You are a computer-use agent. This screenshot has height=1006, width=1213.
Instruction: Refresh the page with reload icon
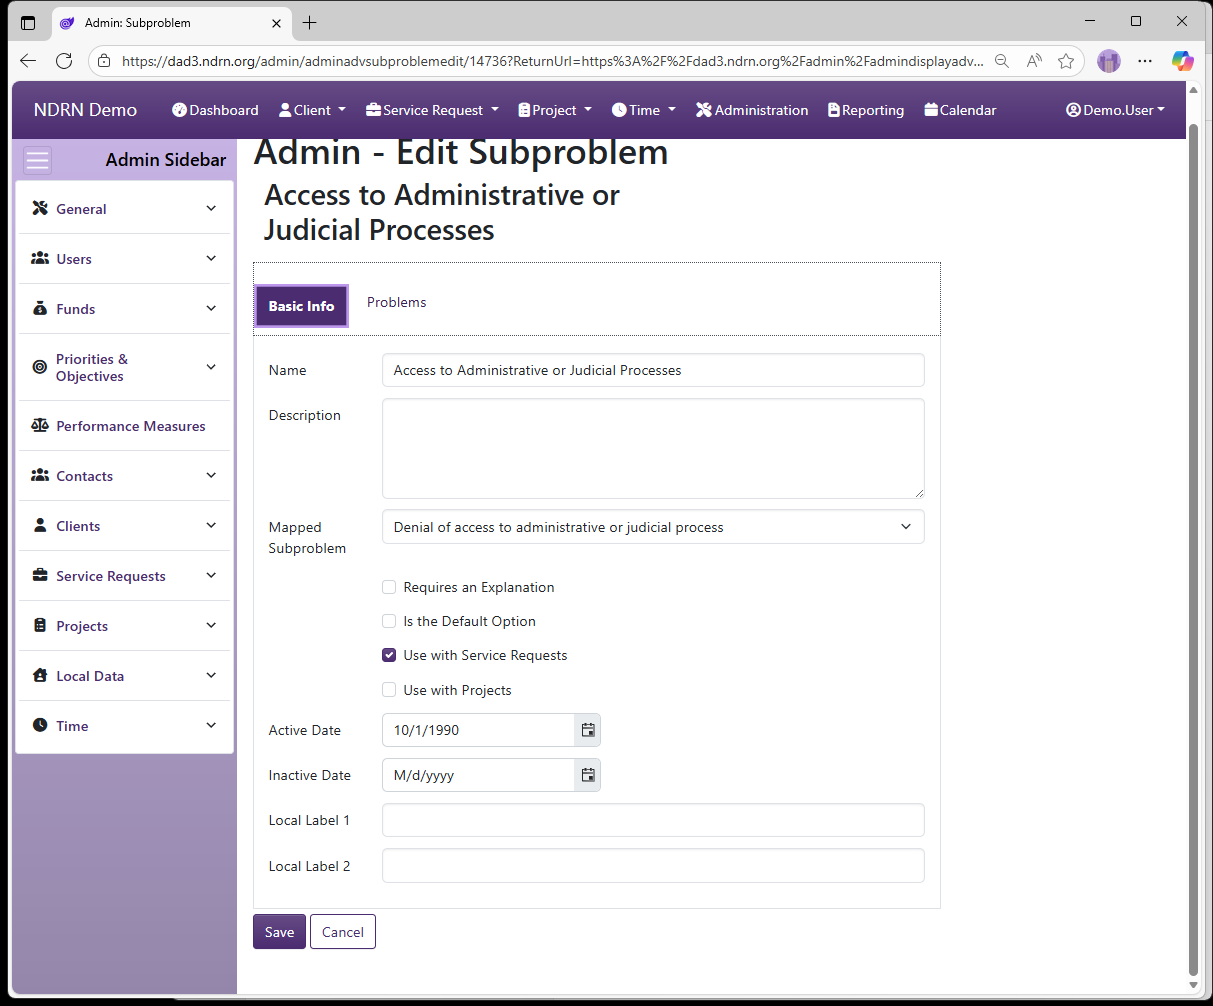click(x=64, y=61)
